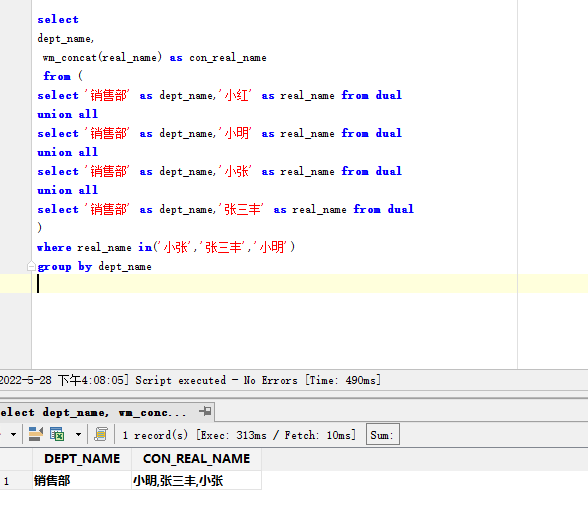Viewport: 588px width, 524px height.
Task: Sort by the DEPT_NAME column header
Action: 82,459
